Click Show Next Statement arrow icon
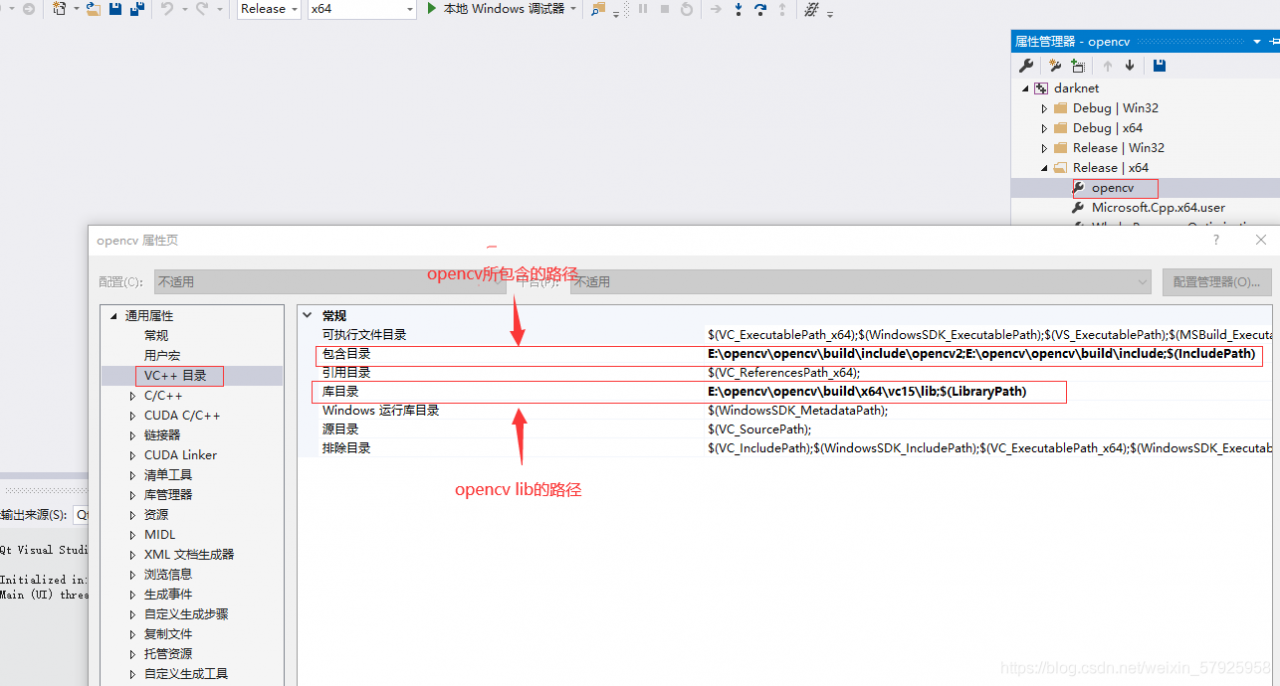1280x686 pixels. pyautogui.click(x=715, y=9)
